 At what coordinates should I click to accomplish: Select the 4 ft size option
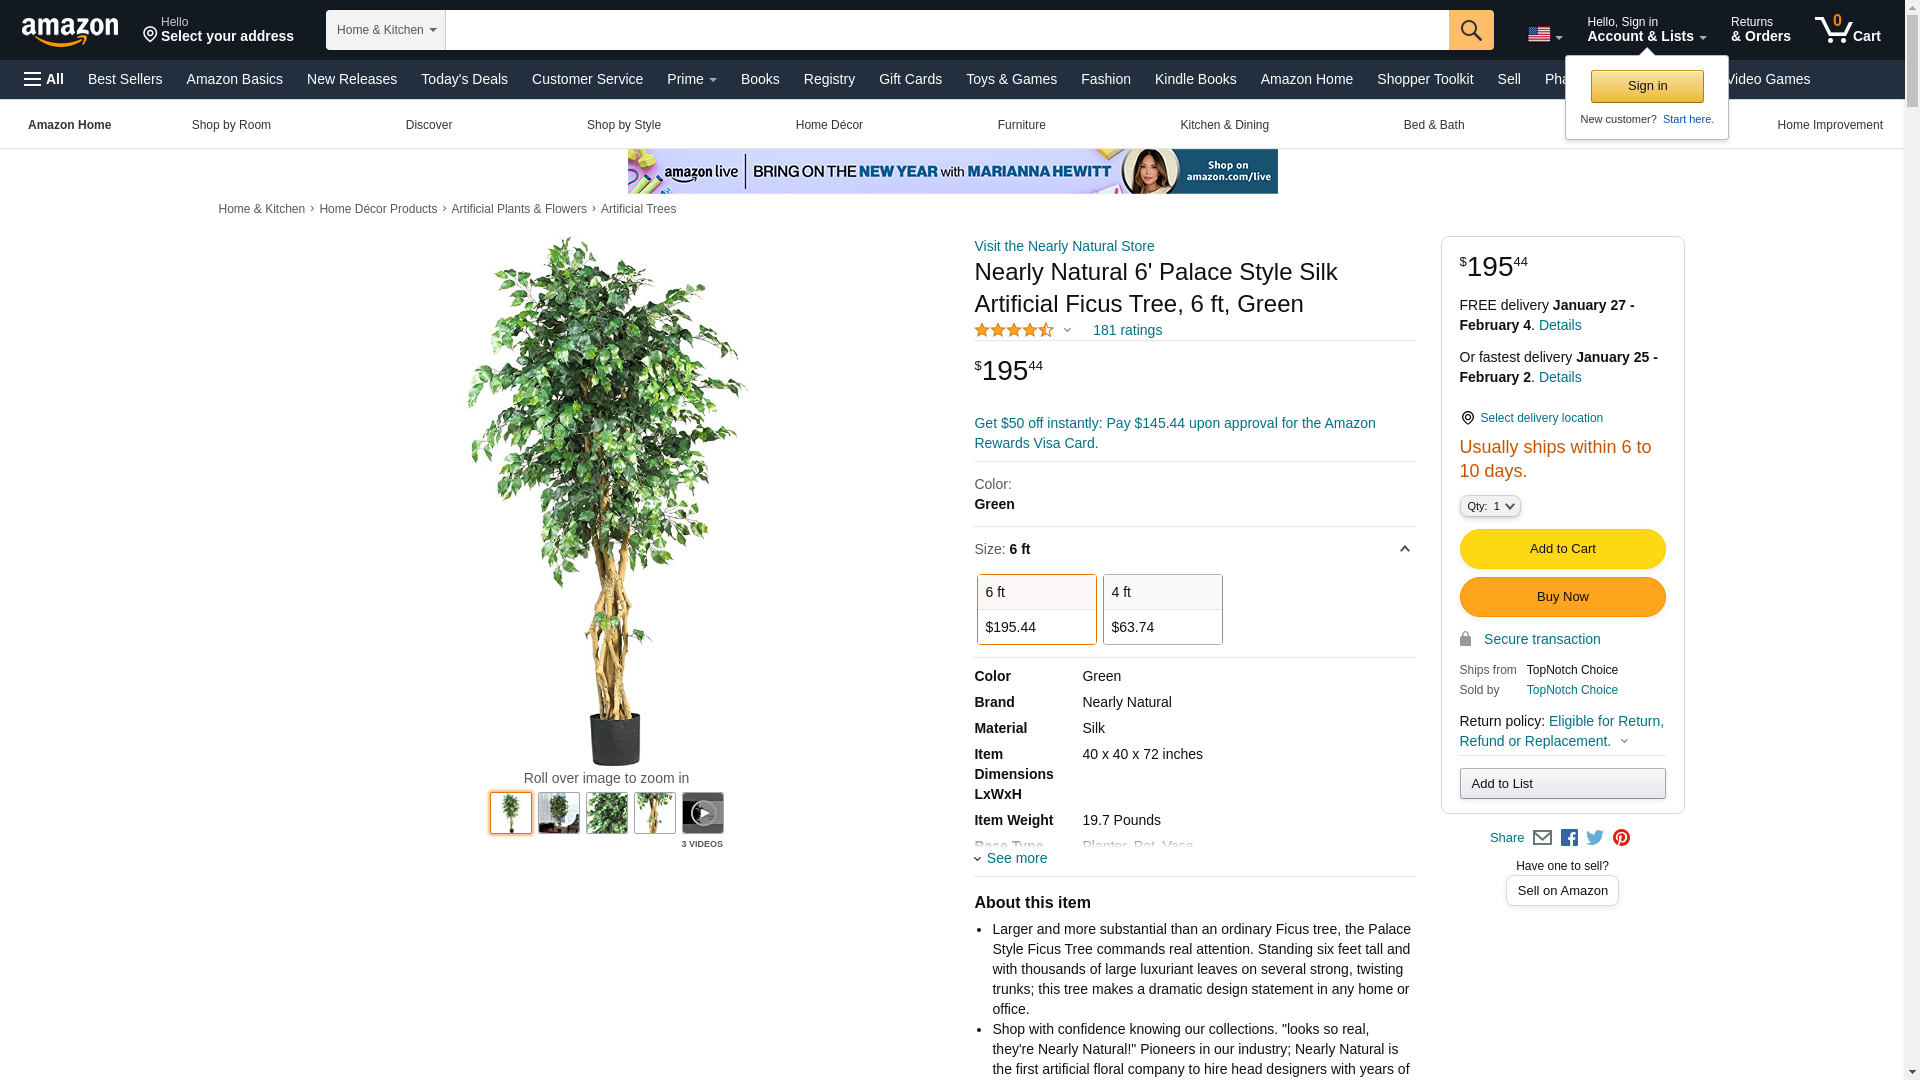click(x=1162, y=609)
